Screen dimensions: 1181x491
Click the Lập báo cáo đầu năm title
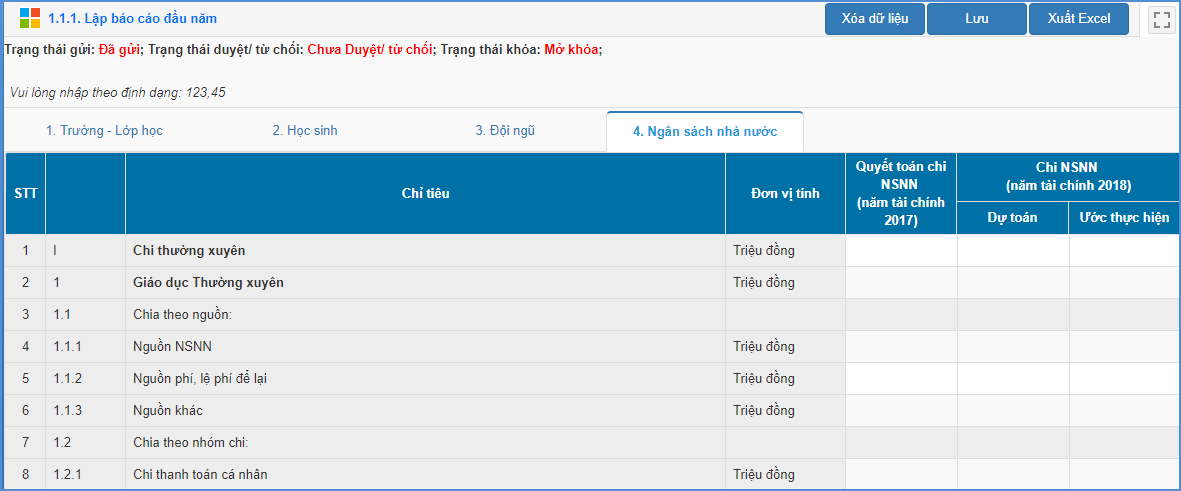point(132,19)
